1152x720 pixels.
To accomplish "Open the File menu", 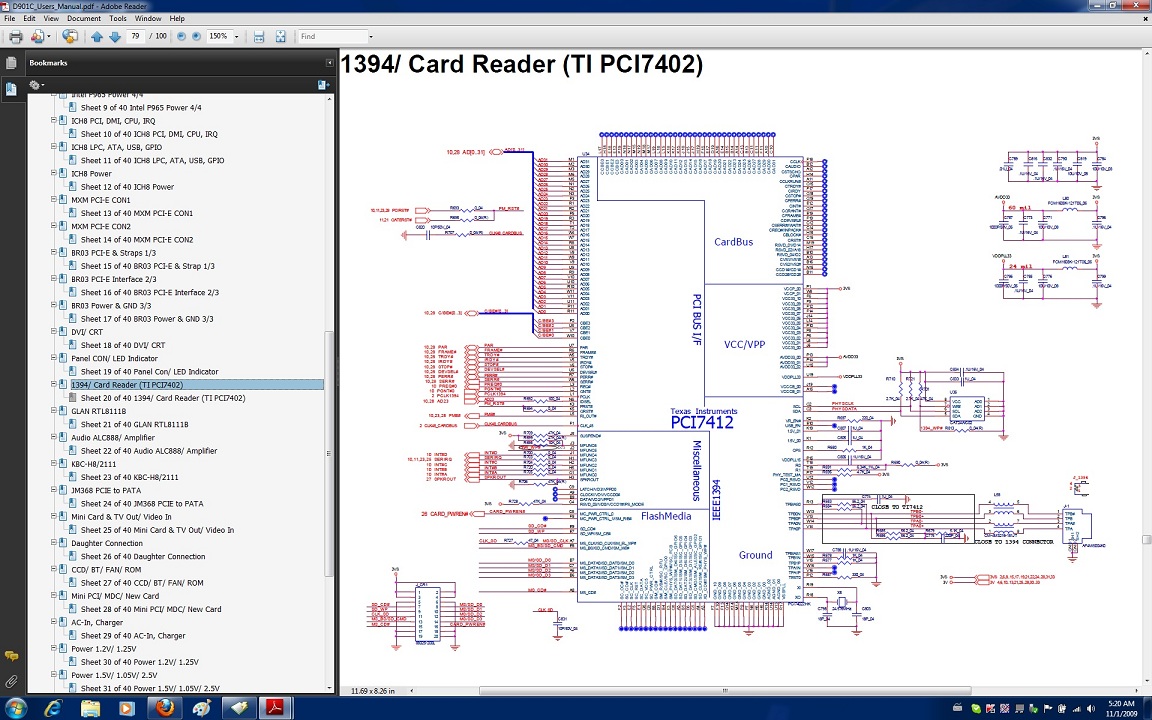I will click(x=10, y=18).
